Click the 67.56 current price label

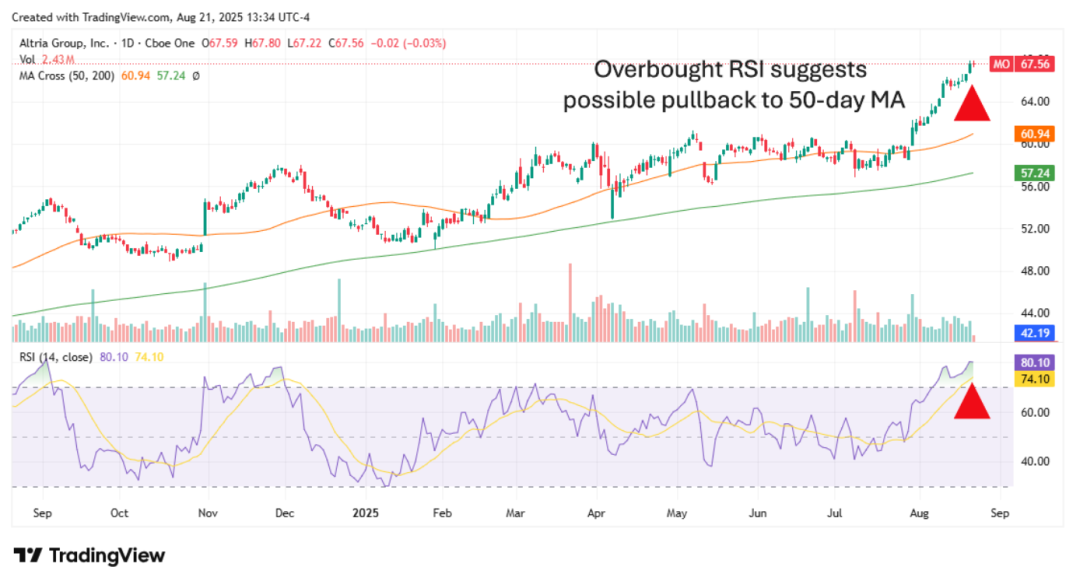(x=1035, y=64)
